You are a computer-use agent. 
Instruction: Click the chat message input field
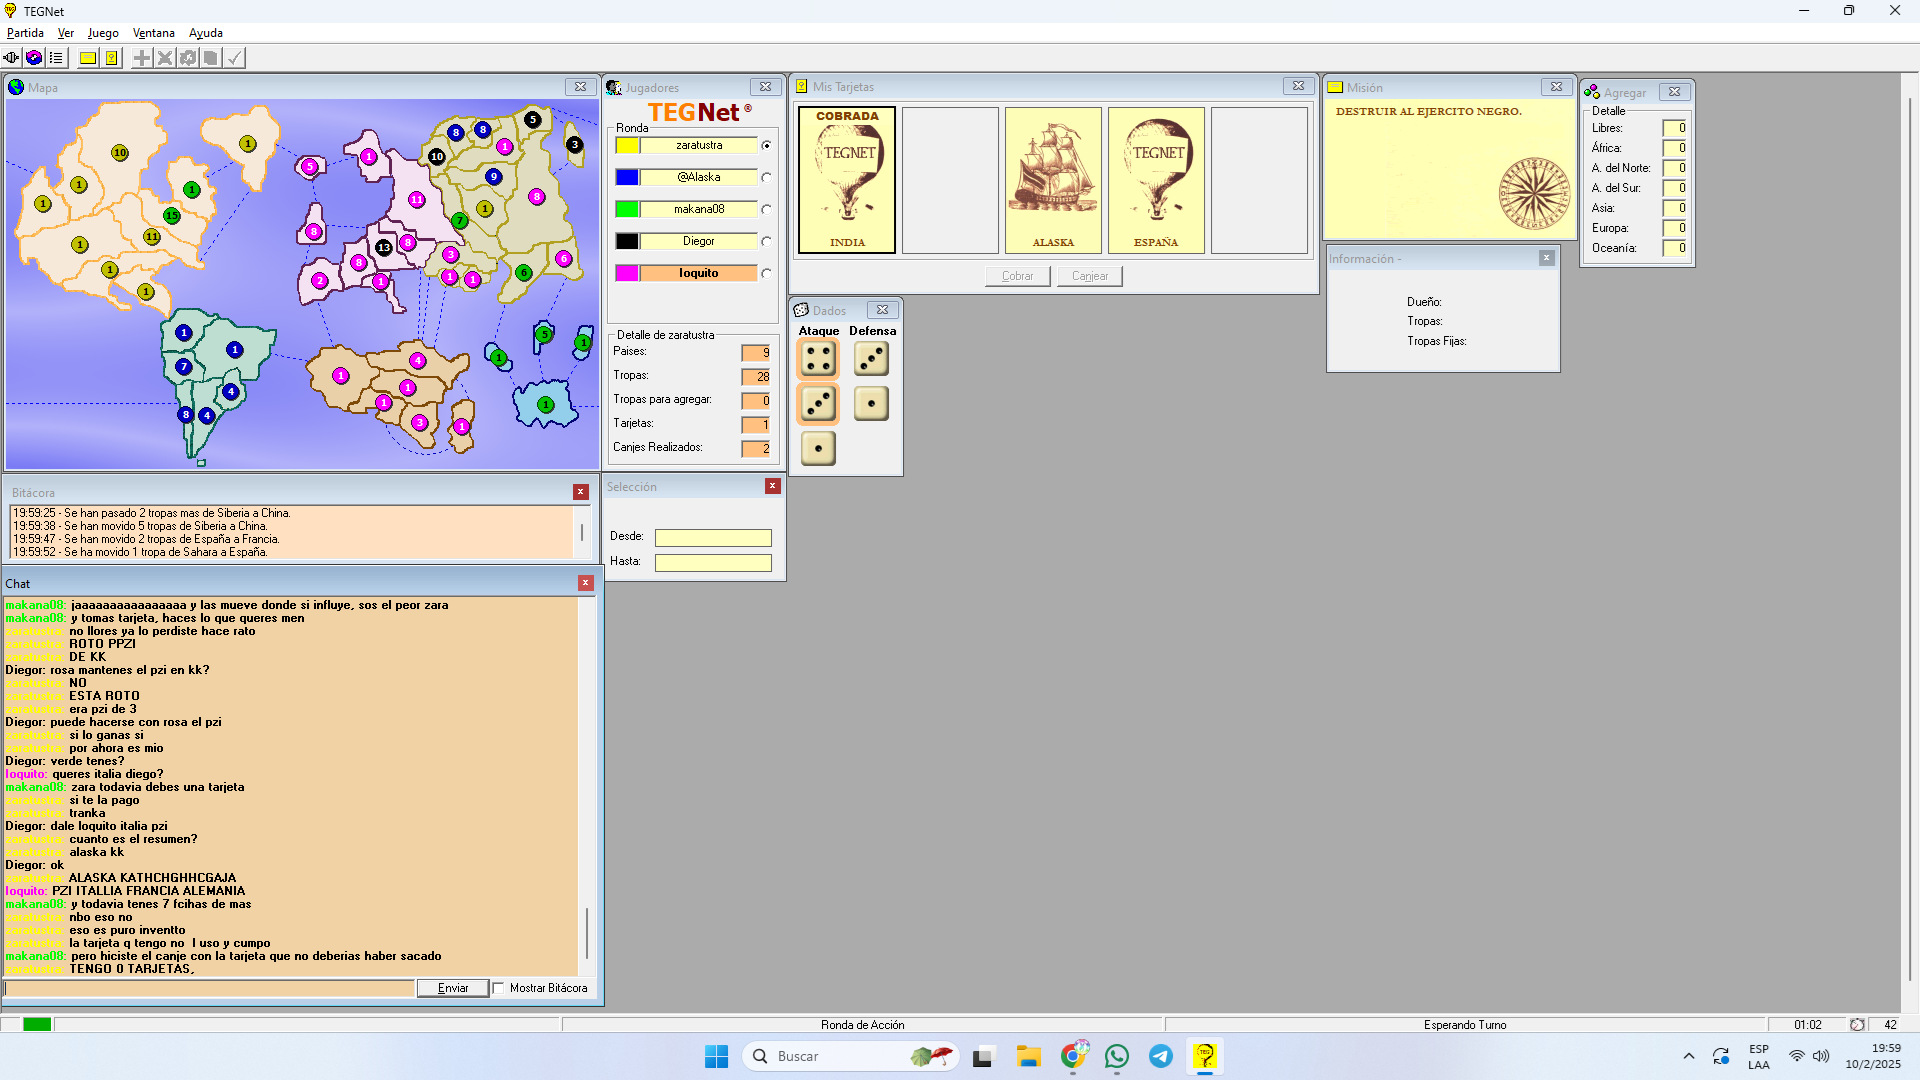tap(209, 988)
